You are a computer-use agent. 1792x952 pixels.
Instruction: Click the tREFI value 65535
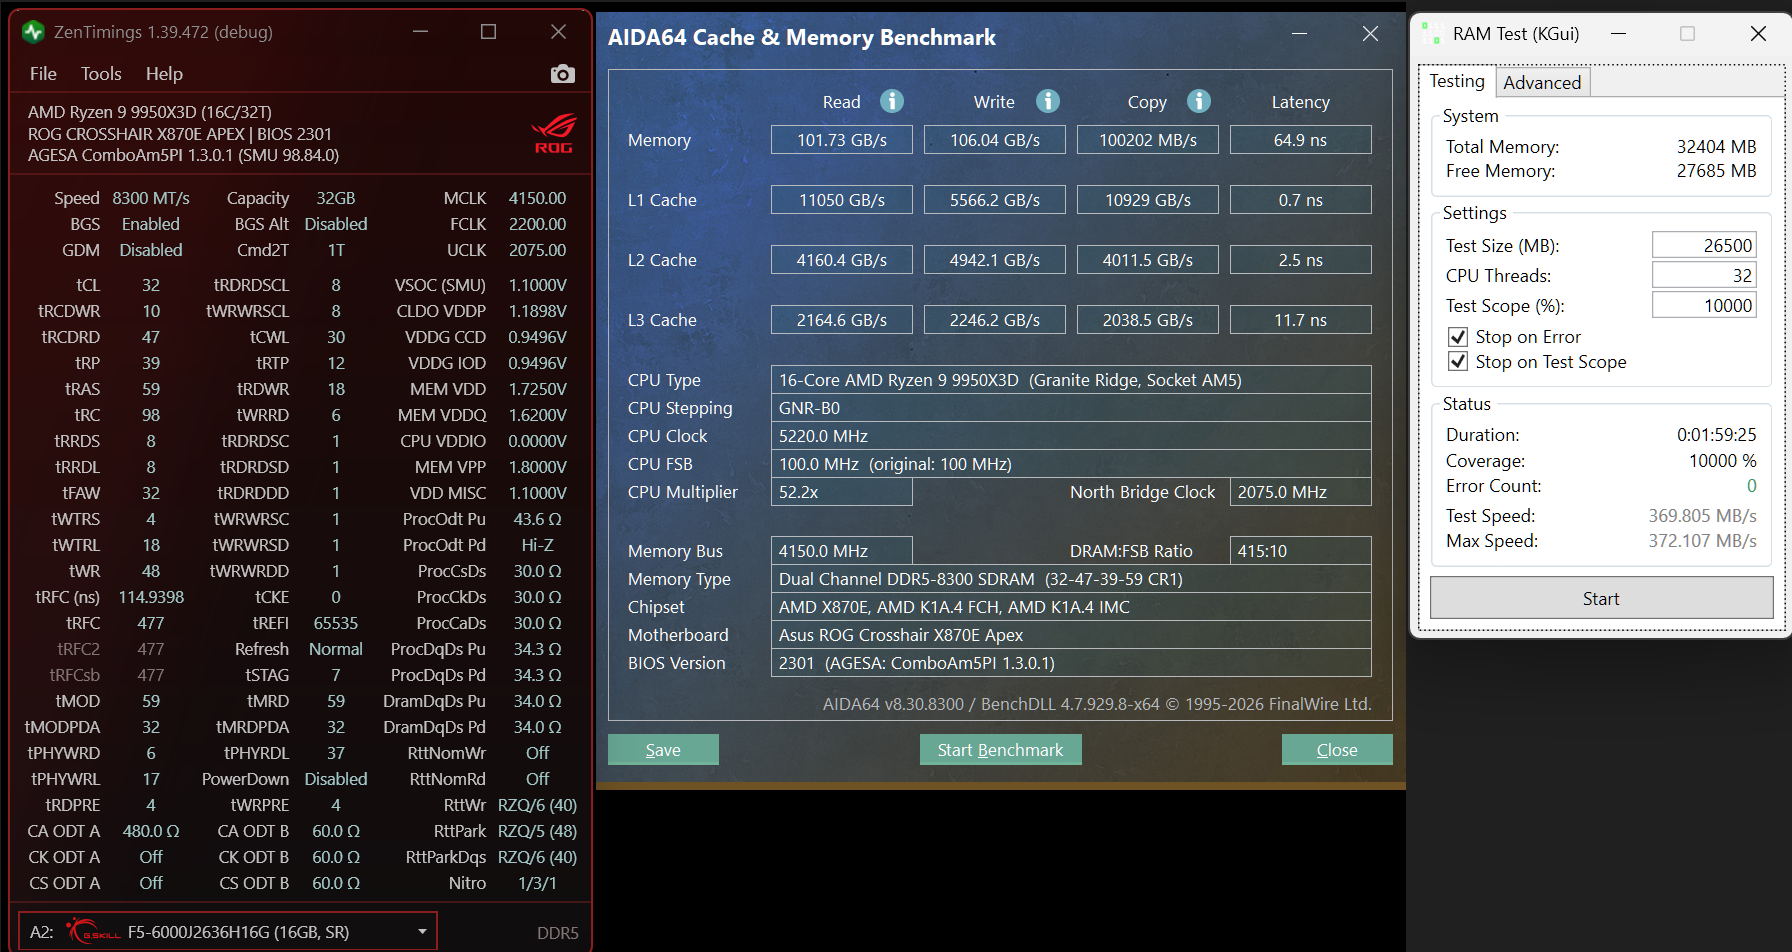click(336, 623)
